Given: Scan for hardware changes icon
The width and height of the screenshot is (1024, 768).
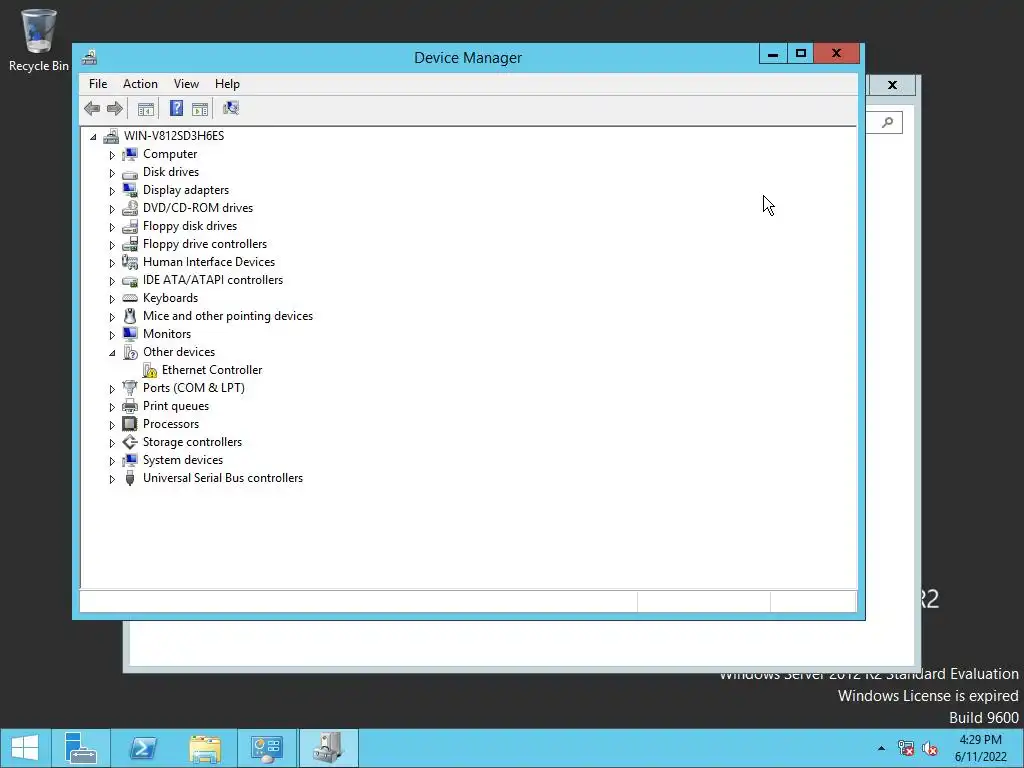Looking at the screenshot, I should (x=231, y=108).
